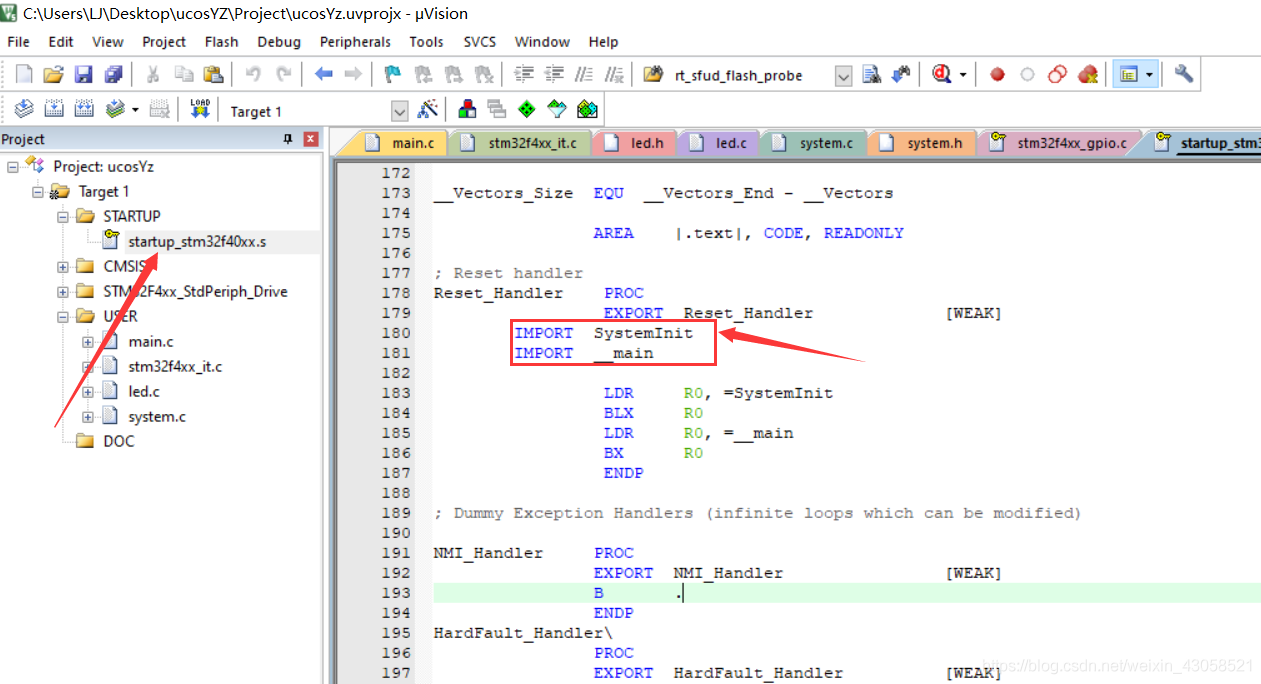Image resolution: width=1261 pixels, height=684 pixels.
Task: Open the Flash menu
Action: [221, 42]
